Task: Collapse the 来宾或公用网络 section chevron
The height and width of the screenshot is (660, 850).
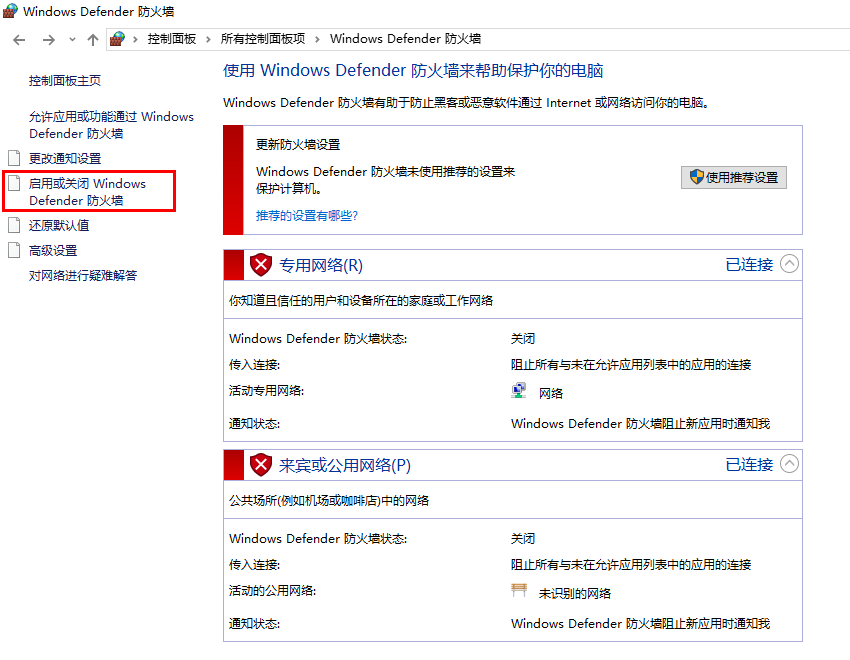Action: 789,464
